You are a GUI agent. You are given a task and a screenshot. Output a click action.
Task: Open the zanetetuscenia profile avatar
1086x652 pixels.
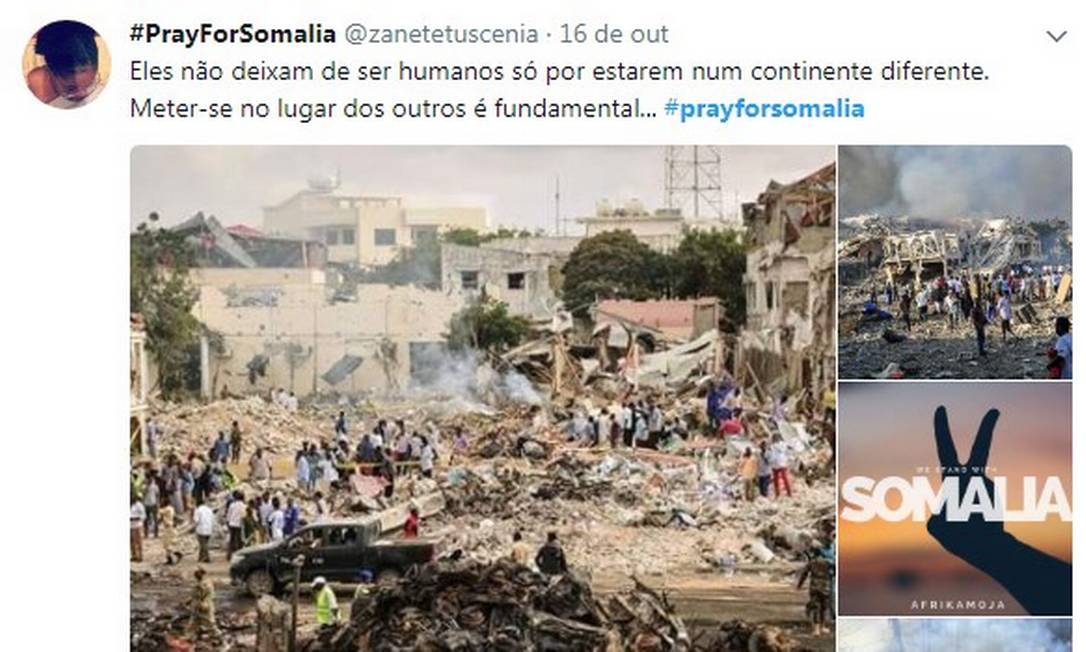(x=66, y=64)
